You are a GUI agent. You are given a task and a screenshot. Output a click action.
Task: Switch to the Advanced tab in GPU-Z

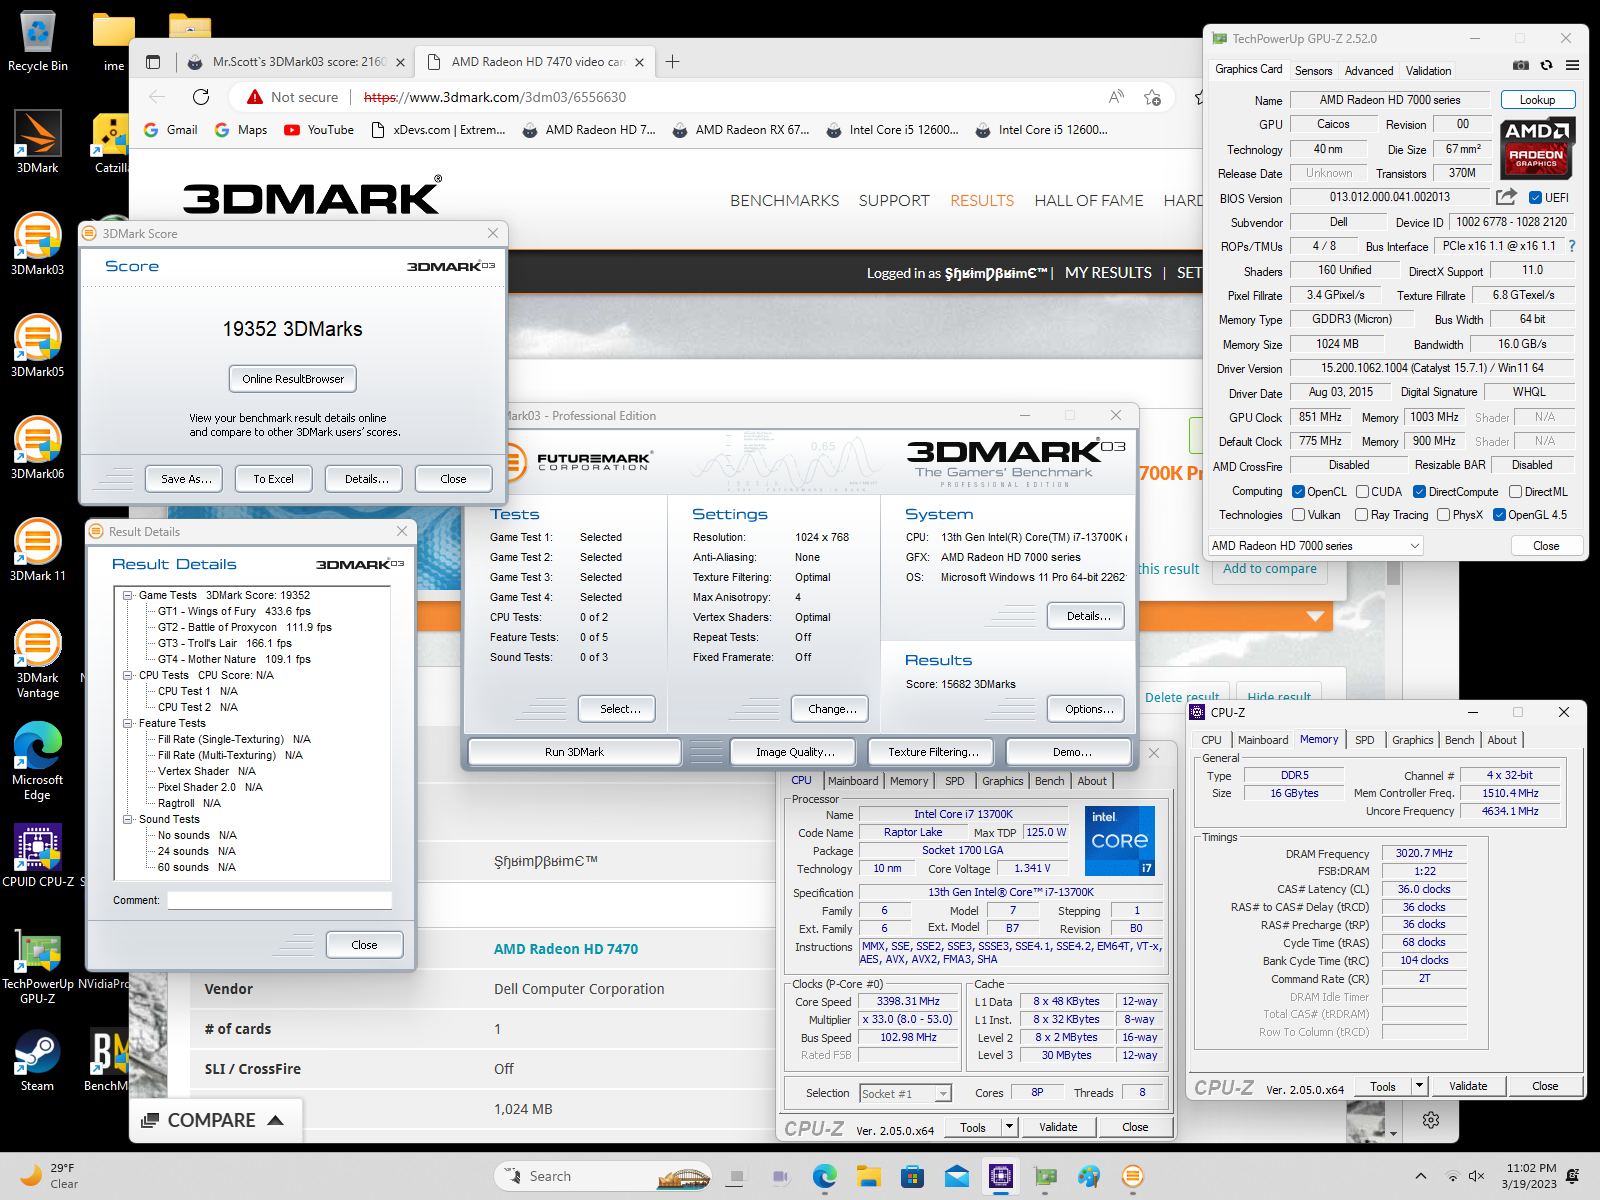[x=1369, y=71]
